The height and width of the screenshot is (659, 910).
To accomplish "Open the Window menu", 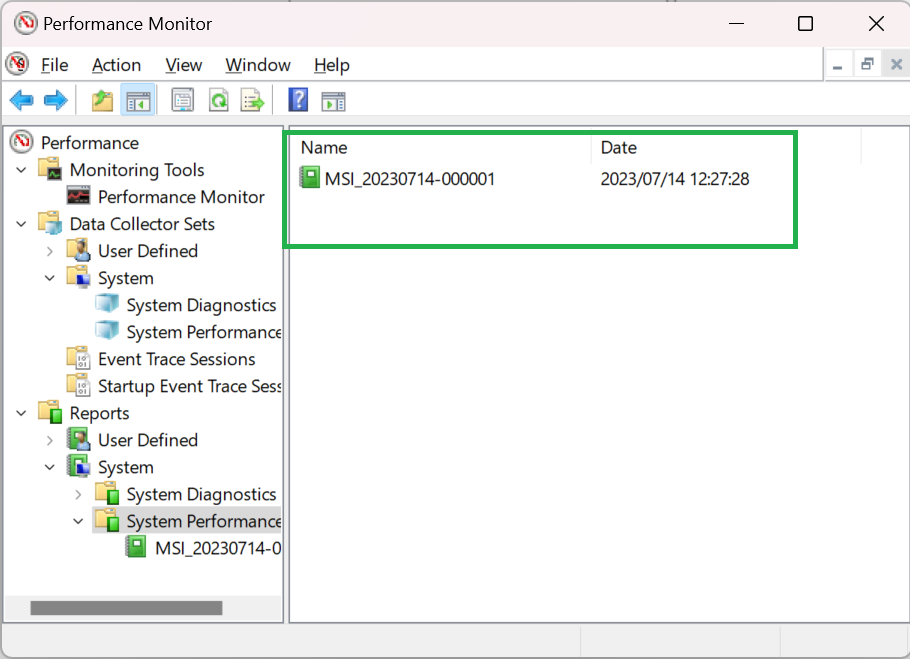I will 257,64.
